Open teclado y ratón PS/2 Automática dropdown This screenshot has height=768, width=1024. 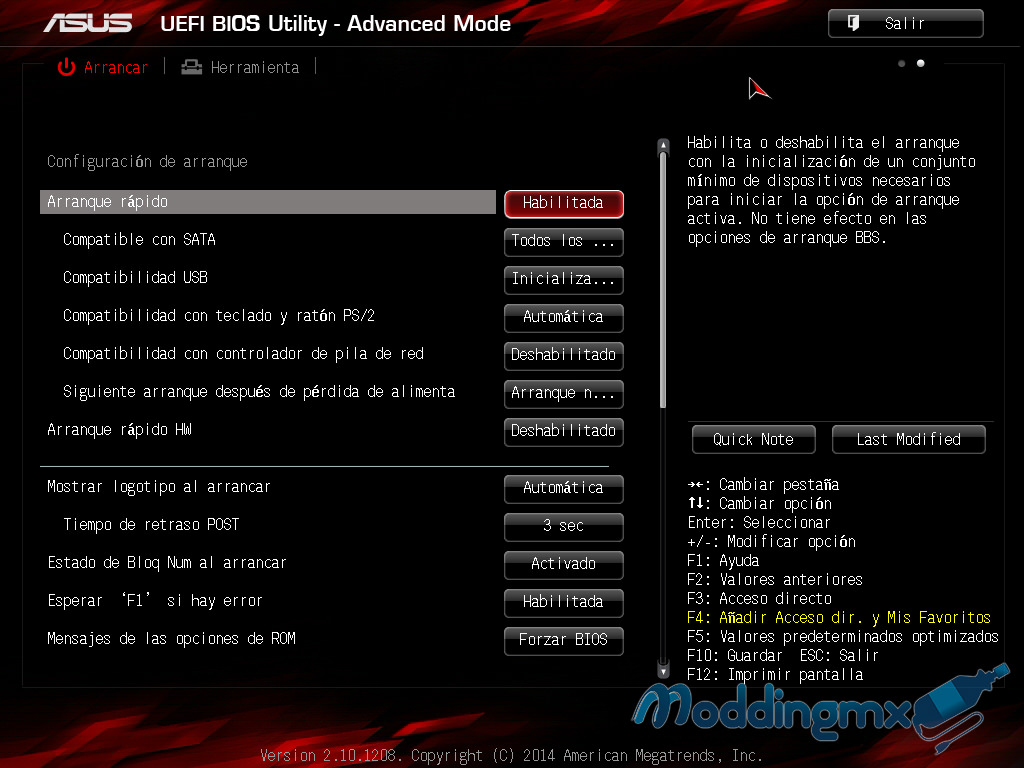coord(564,317)
